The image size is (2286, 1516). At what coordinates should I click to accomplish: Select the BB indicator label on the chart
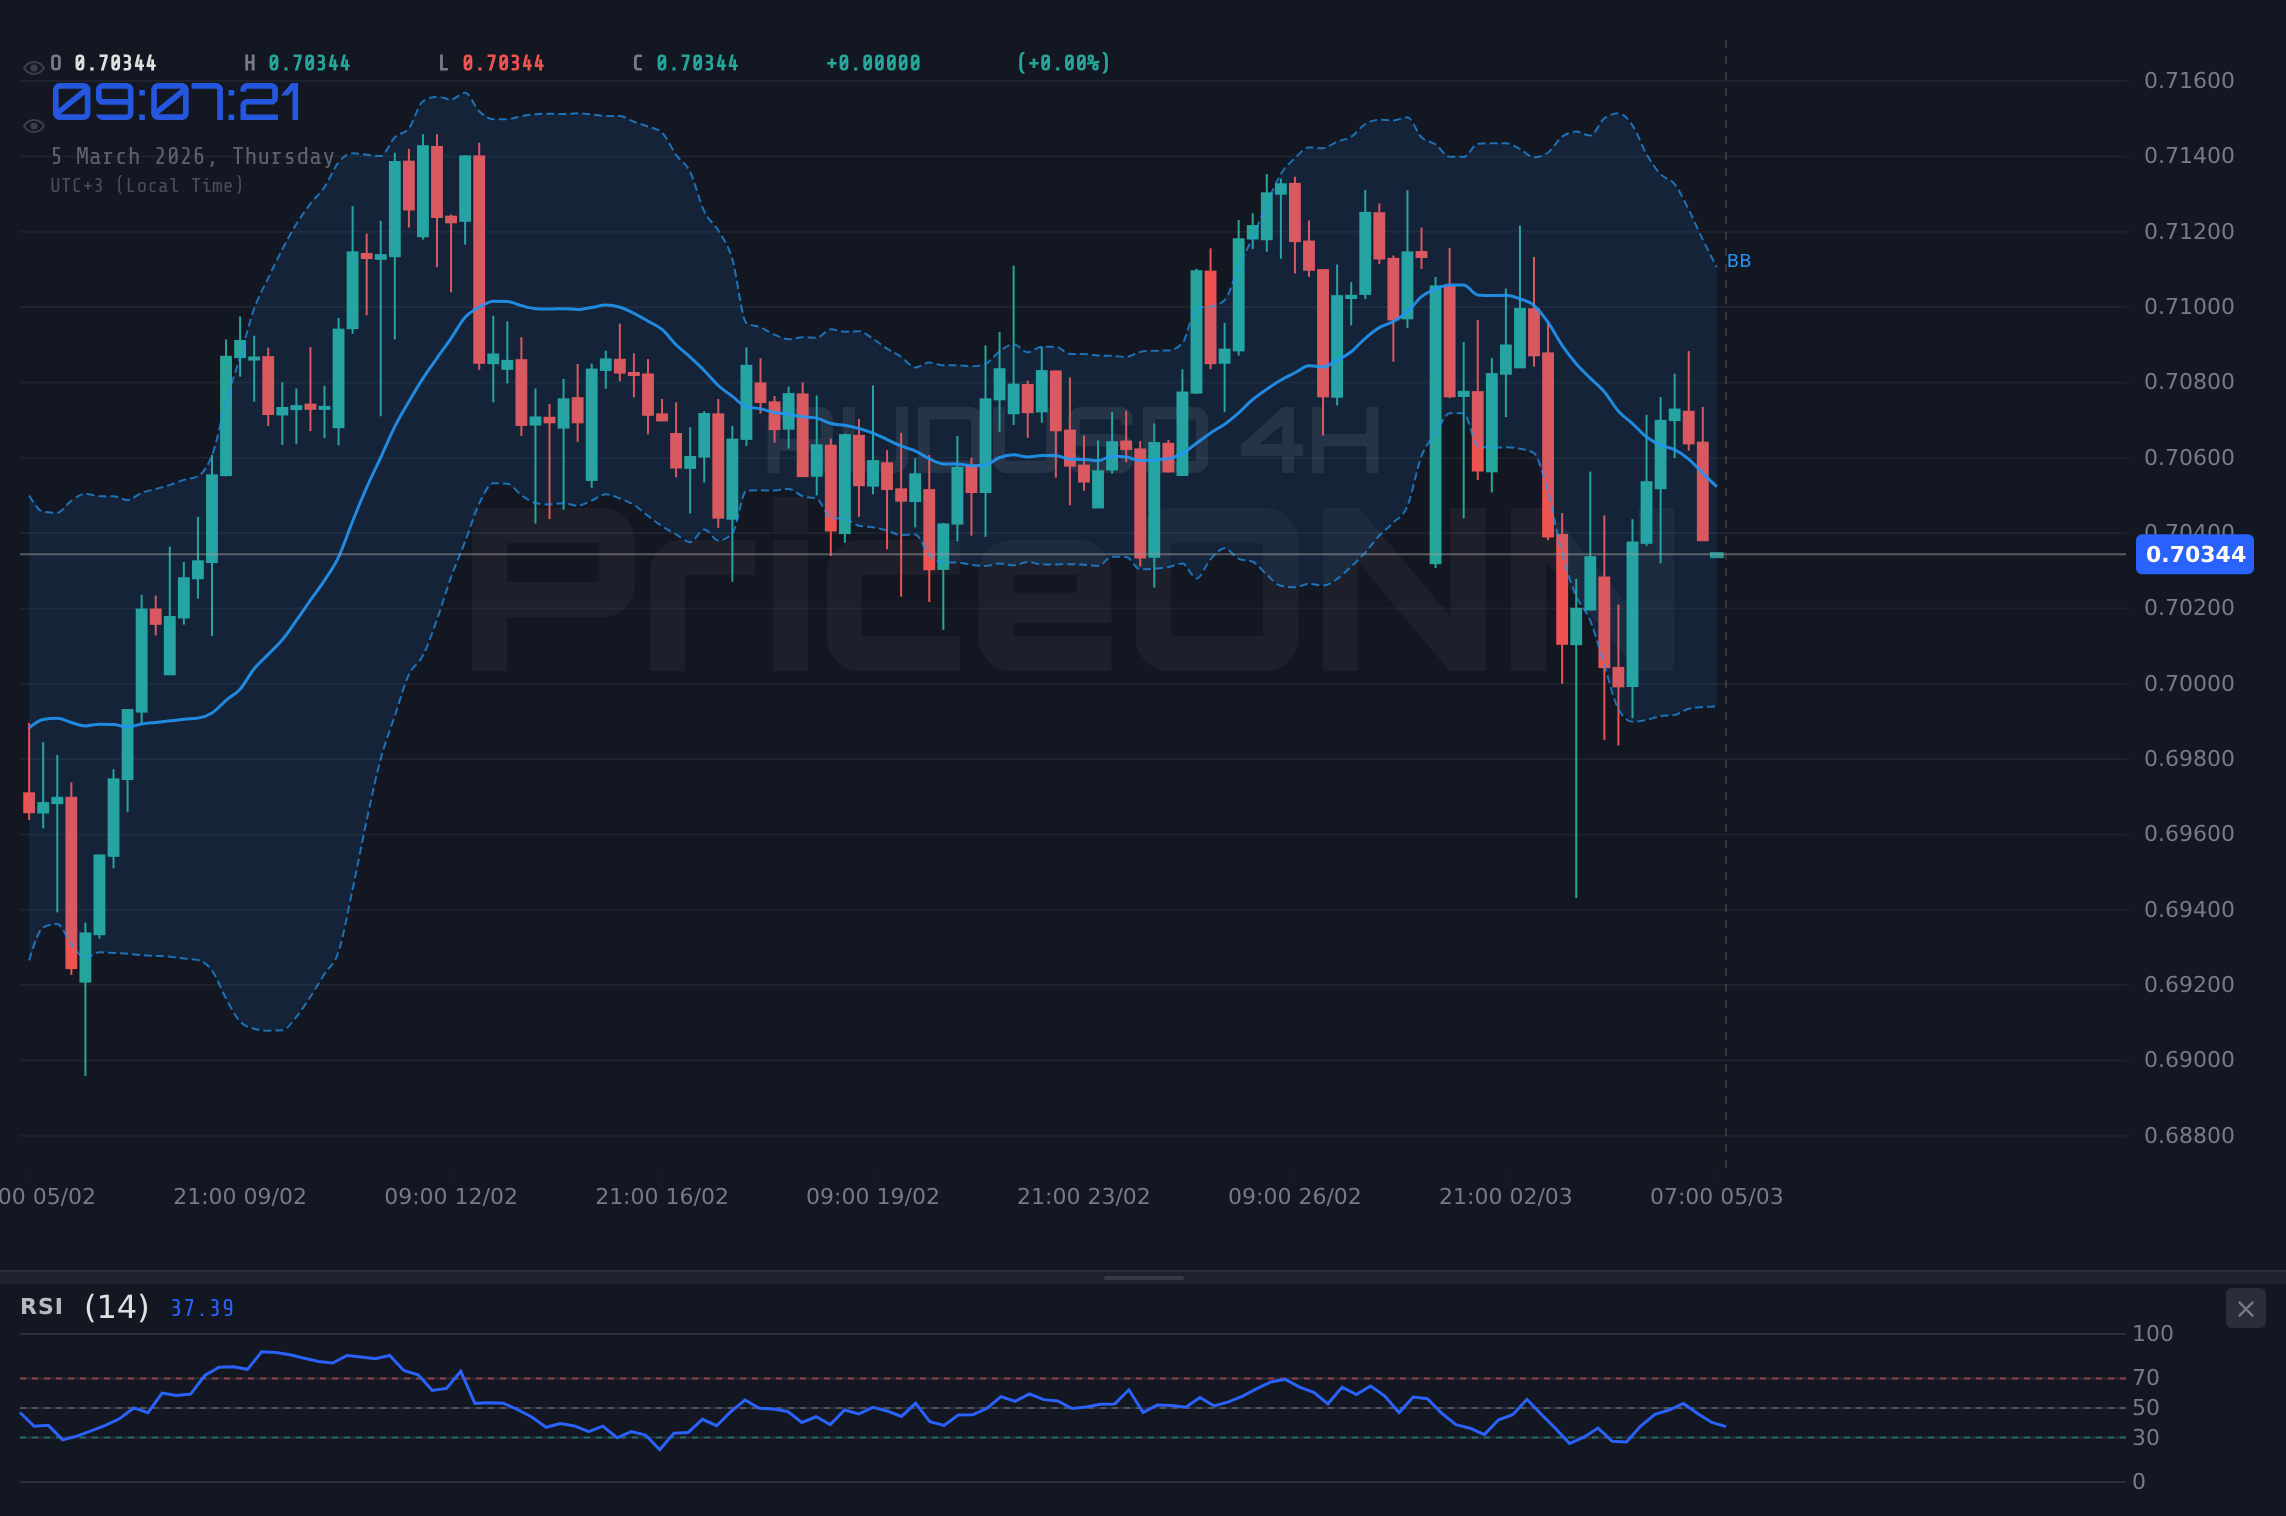tap(1740, 260)
